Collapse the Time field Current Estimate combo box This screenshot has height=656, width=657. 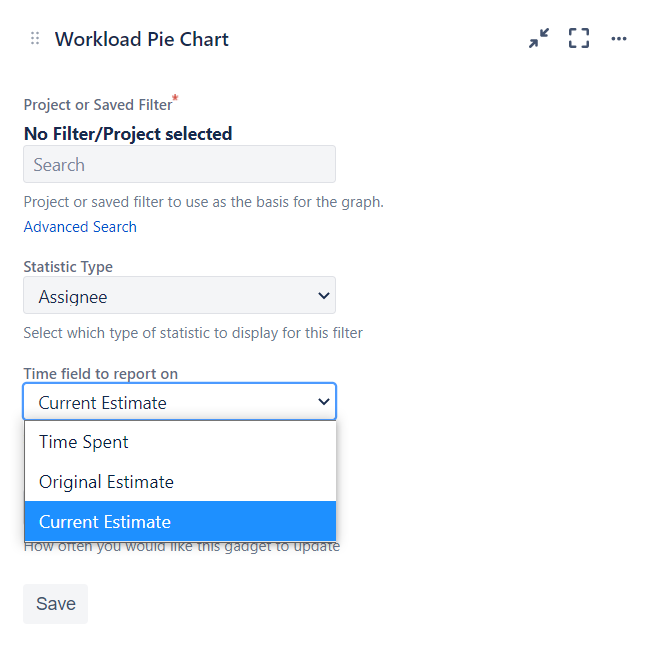click(x=179, y=402)
